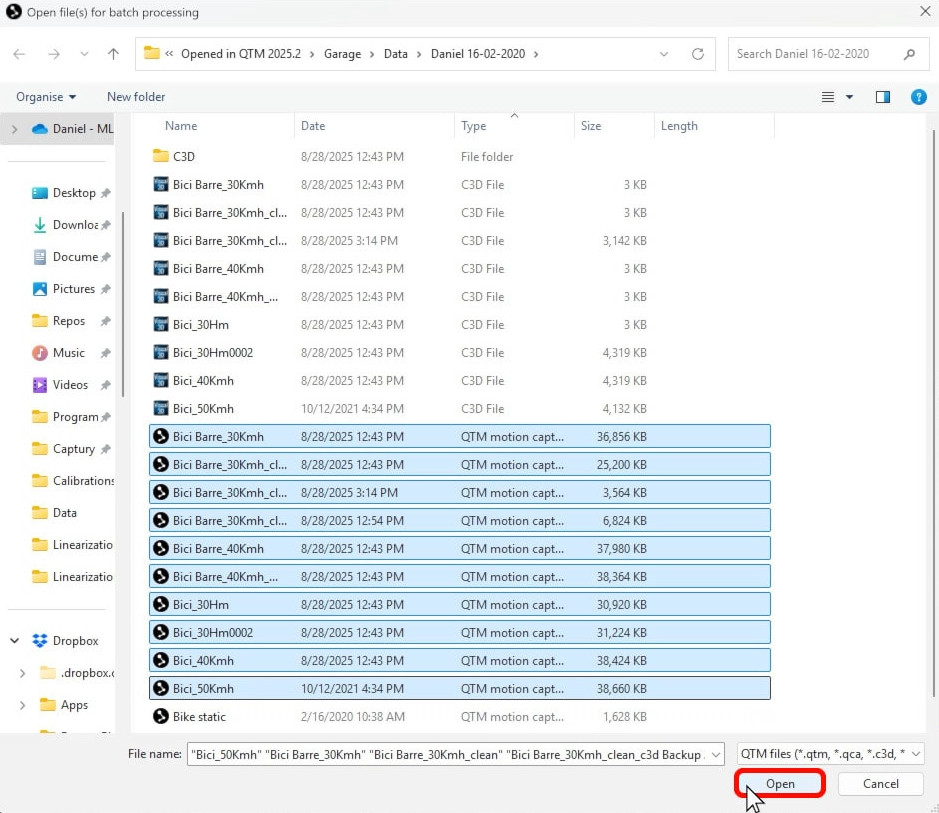Expand the Dropbox tree node
This screenshot has width=939, height=813.
click(16, 641)
